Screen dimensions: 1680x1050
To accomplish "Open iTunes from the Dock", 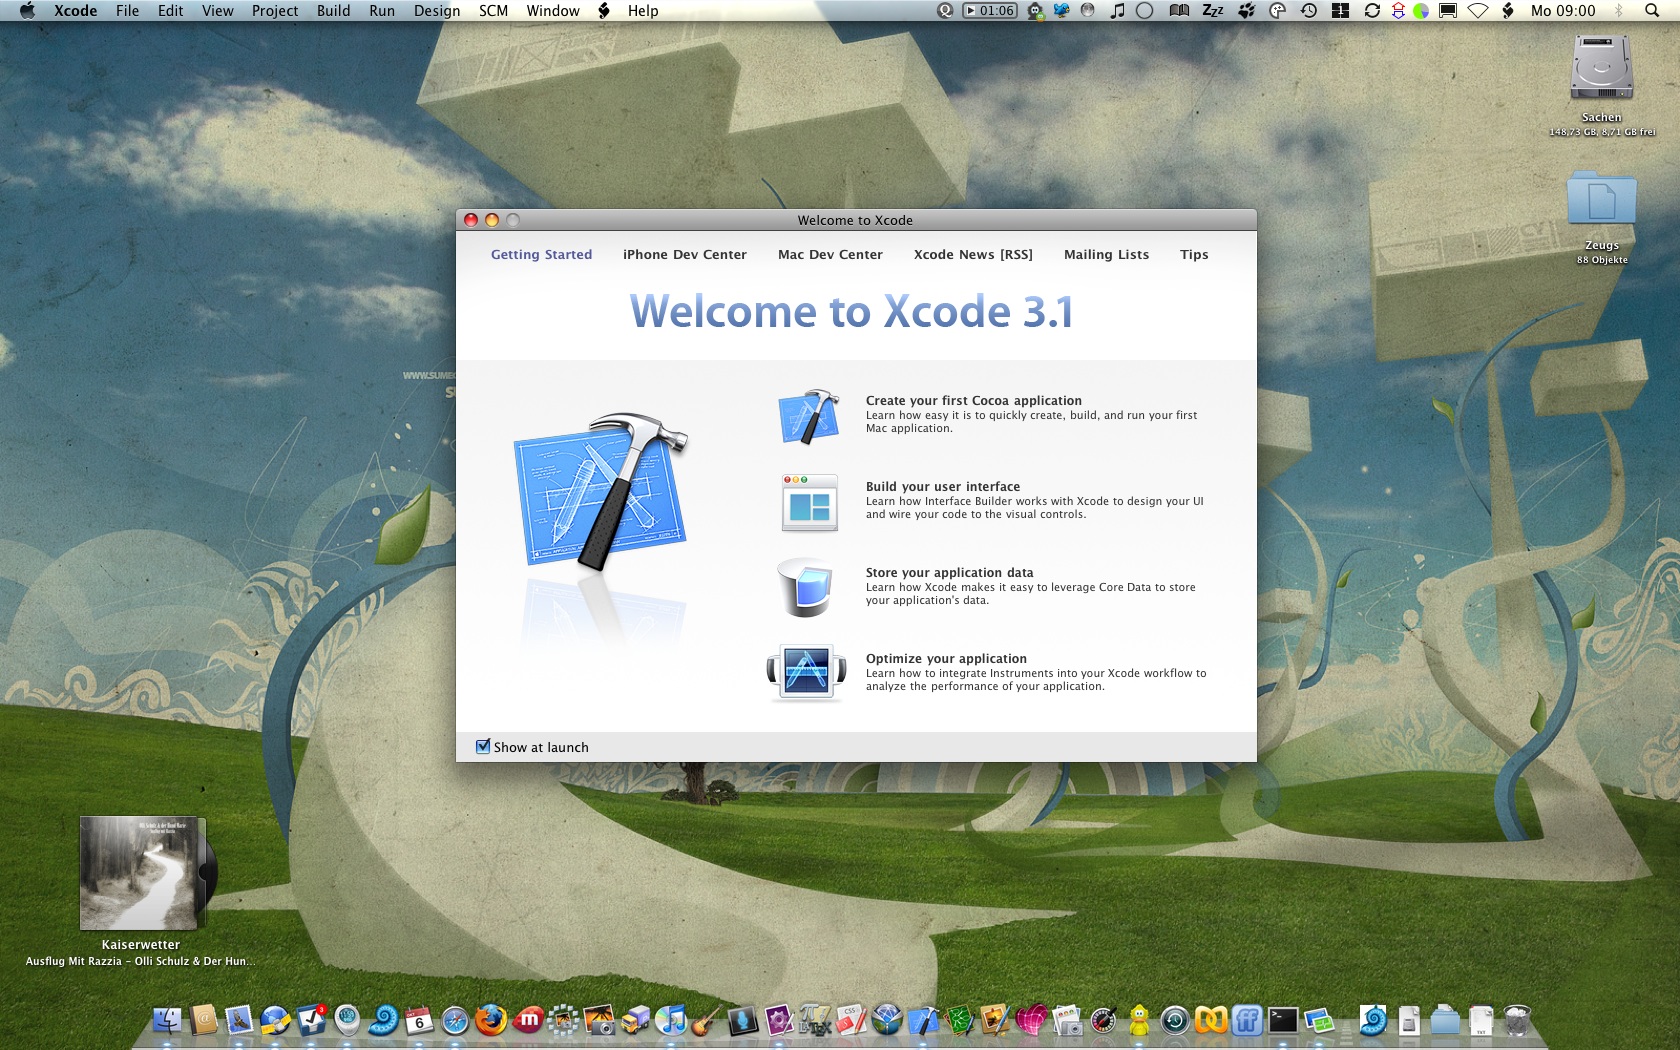I will coord(671,1020).
